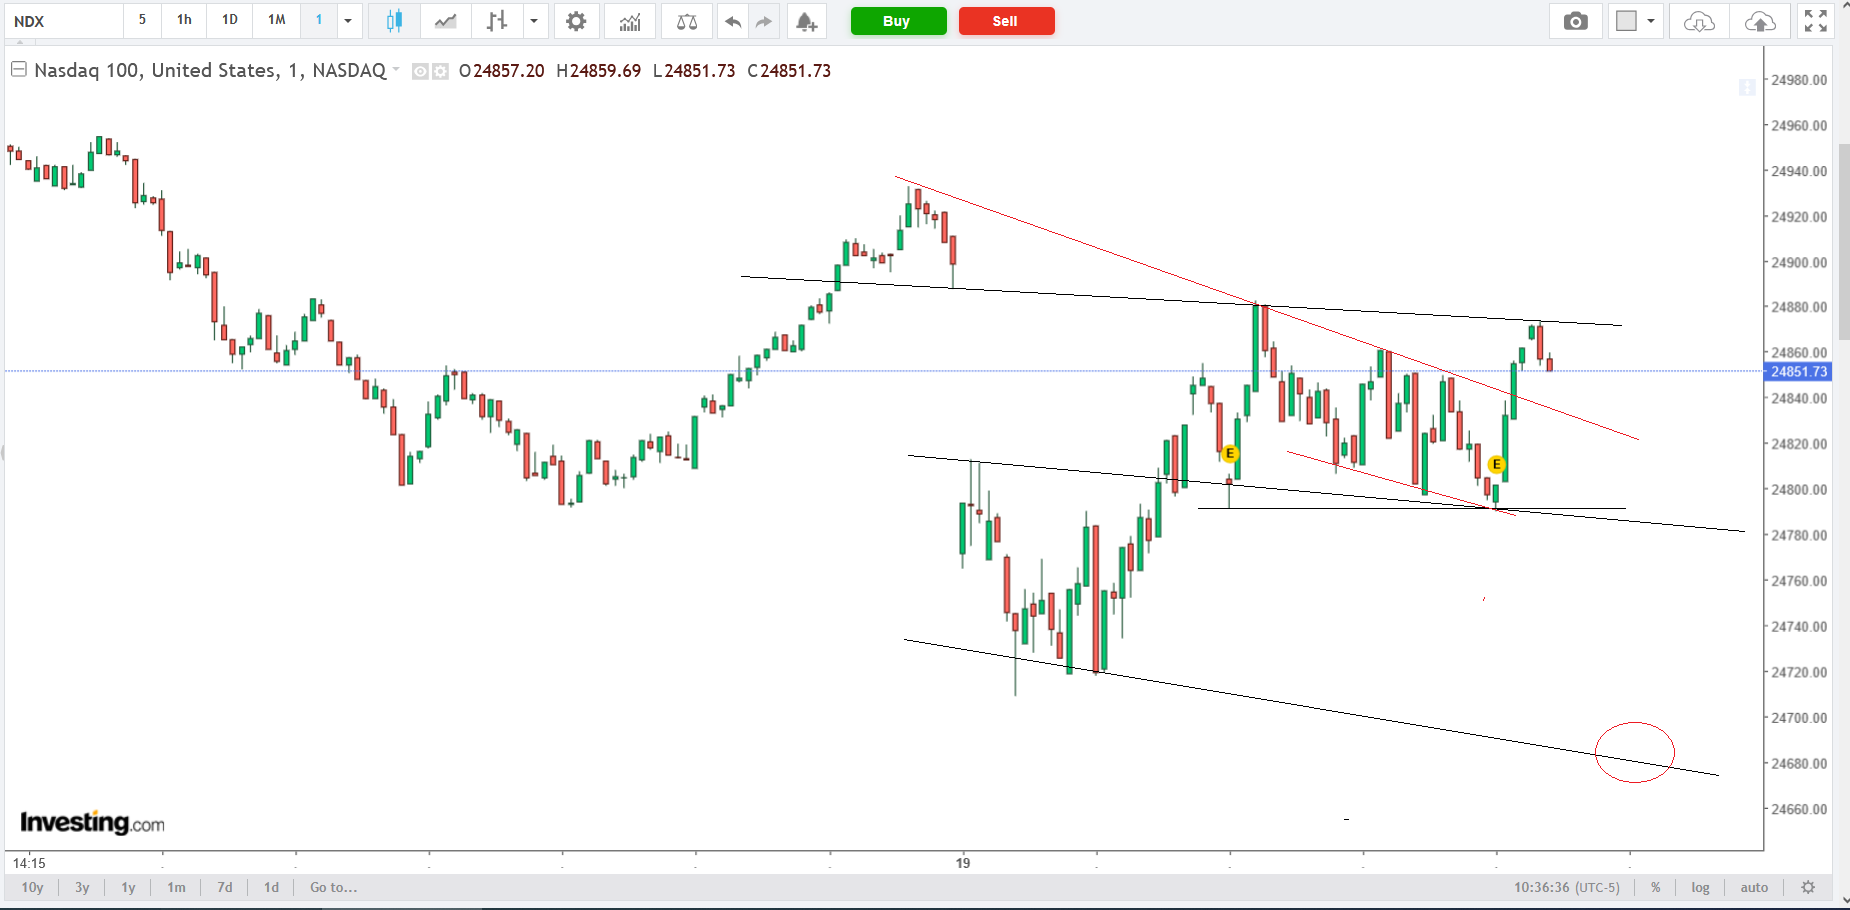
Task: Take a chart snapshot with camera icon
Action: pos(1575,21)
